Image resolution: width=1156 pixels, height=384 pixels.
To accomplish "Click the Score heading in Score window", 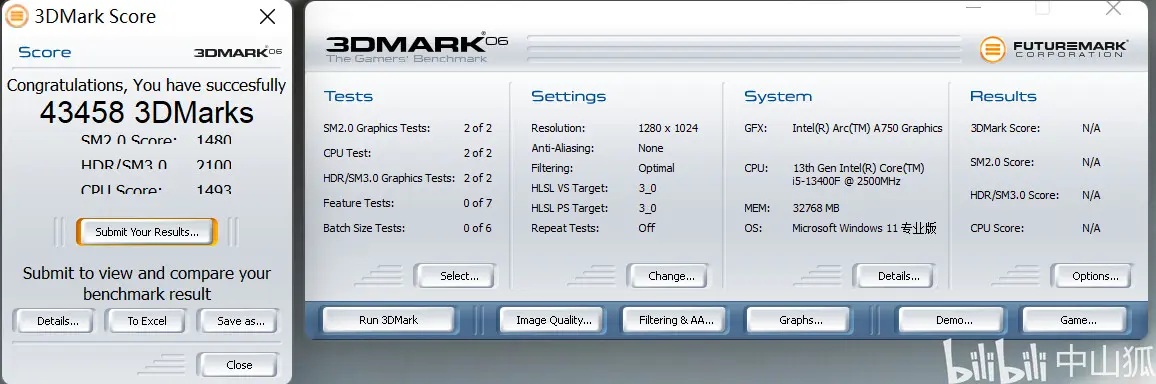I will 44,52.
